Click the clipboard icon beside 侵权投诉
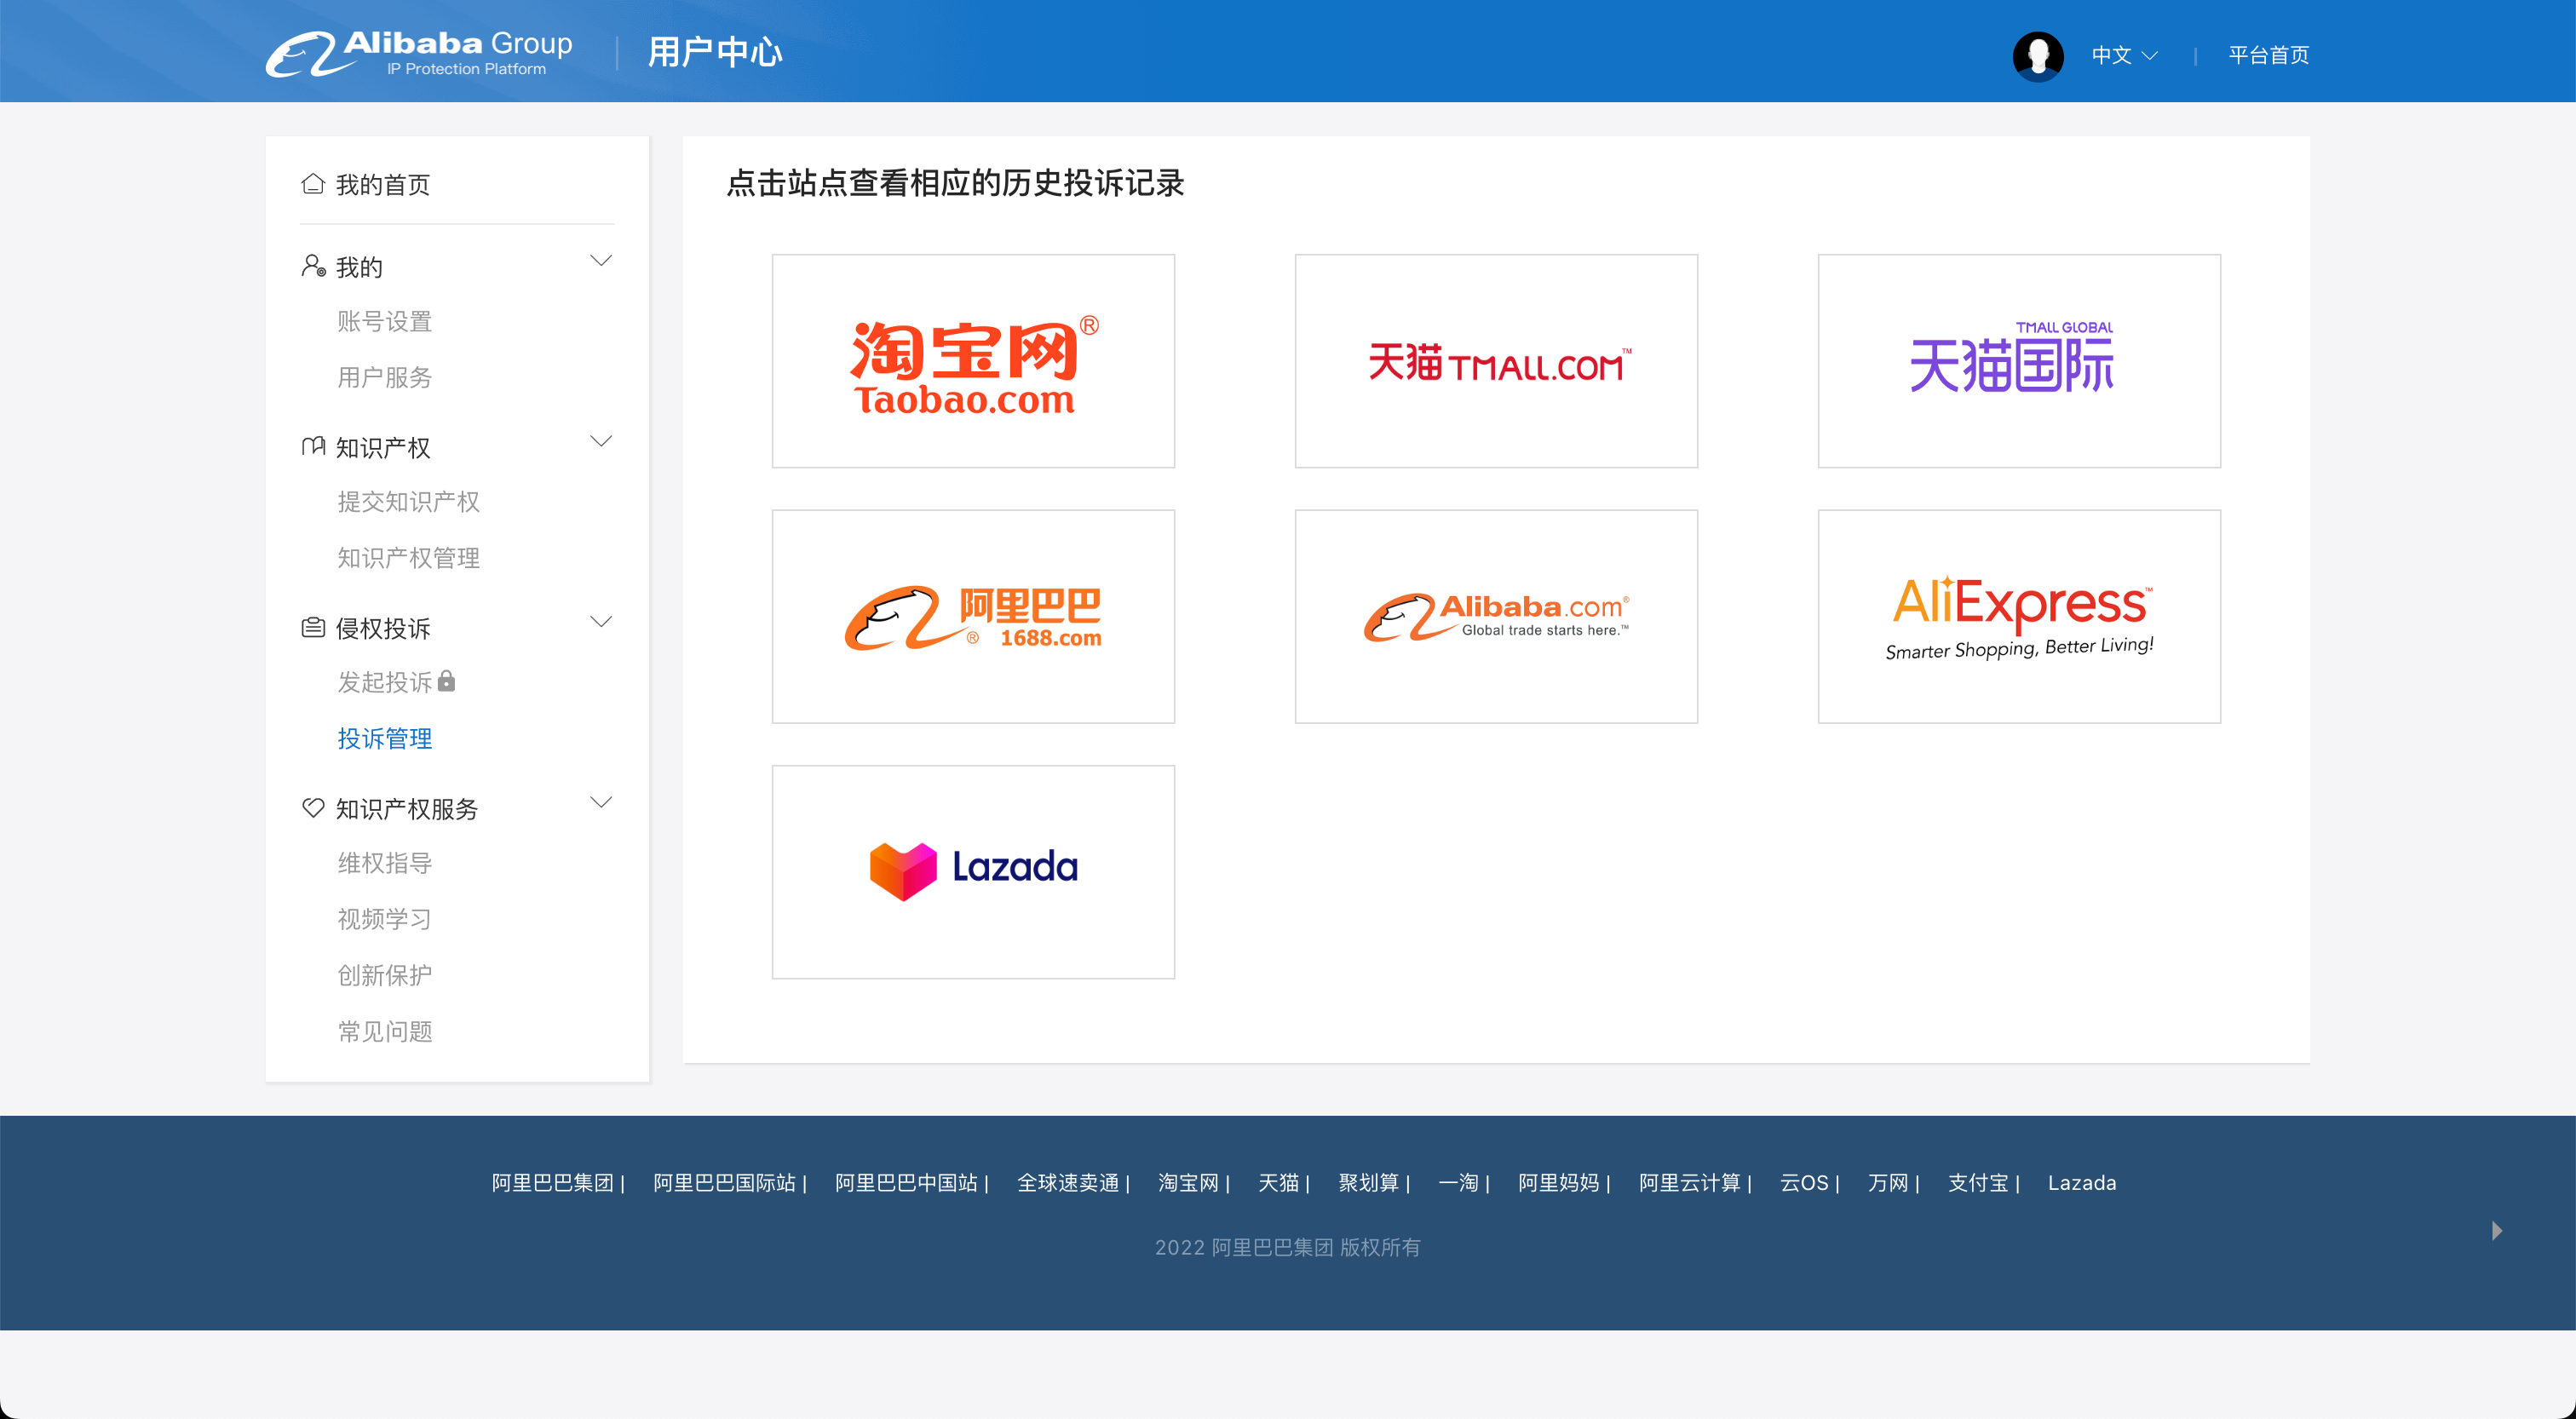This screenshot has height=1419, width=2576. click(313, 627)
